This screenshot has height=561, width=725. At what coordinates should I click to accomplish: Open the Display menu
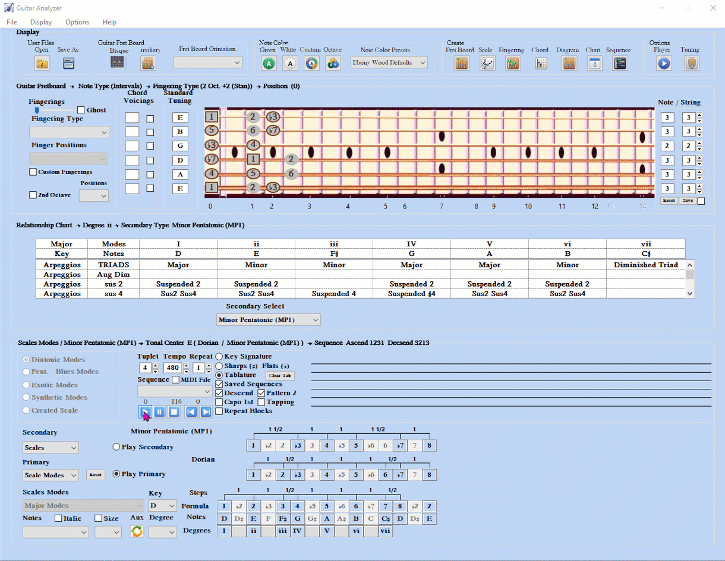coord(41,22)
